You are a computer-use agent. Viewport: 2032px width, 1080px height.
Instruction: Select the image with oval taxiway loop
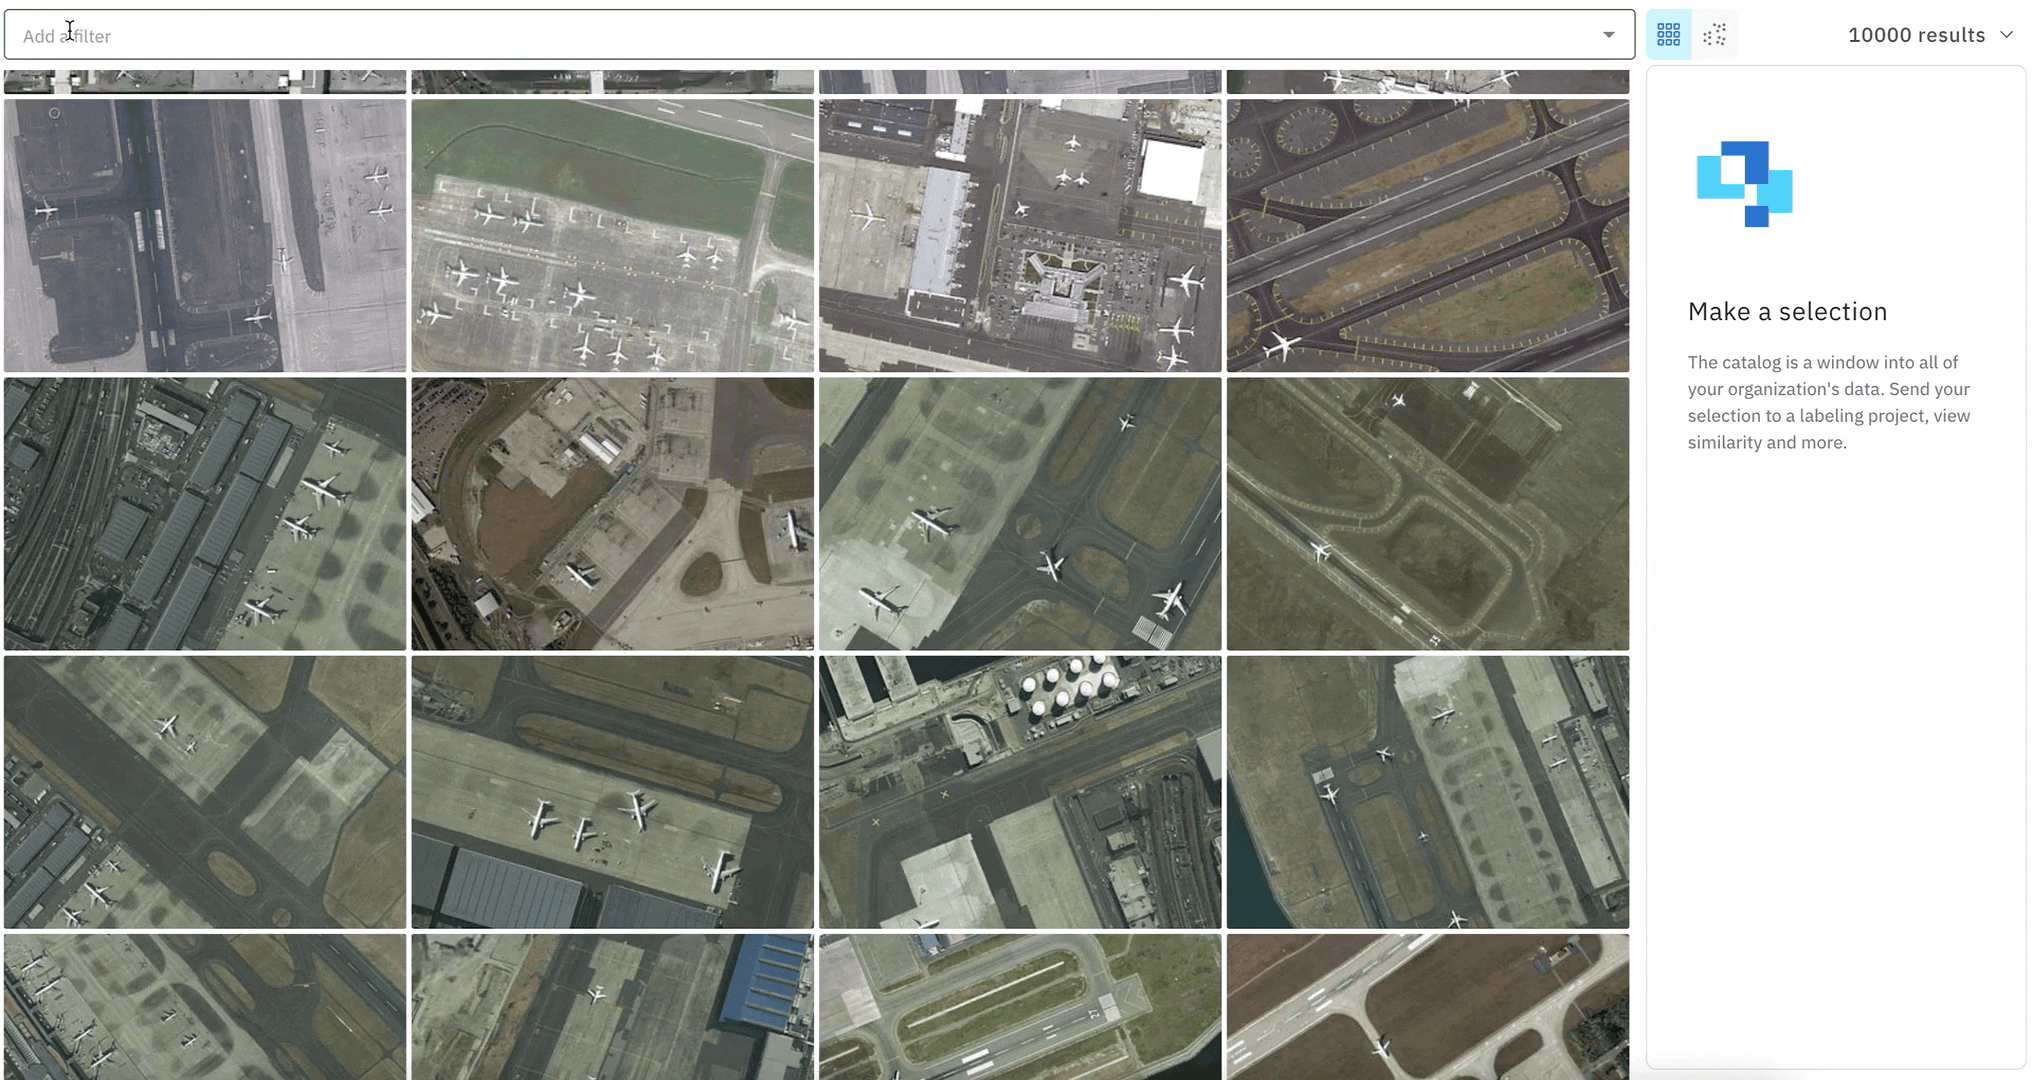point(1428,514)
